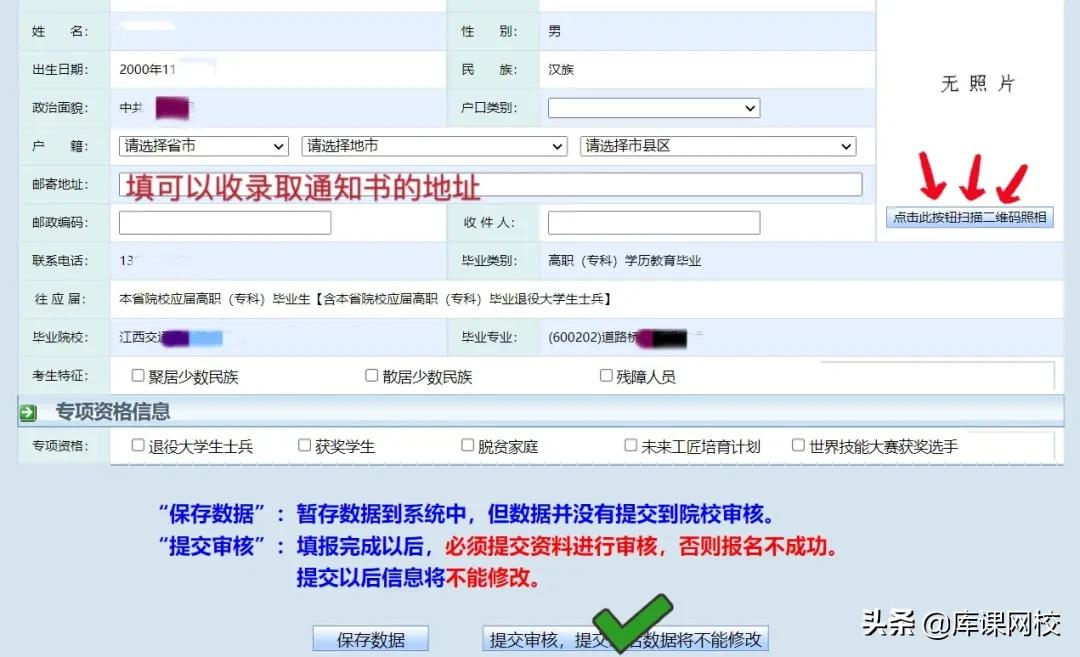Image resolution: width=1080 pixels, height=657 pixels.
Task: Open the 请选择市县区 dropdown
Action: [718, 146]
